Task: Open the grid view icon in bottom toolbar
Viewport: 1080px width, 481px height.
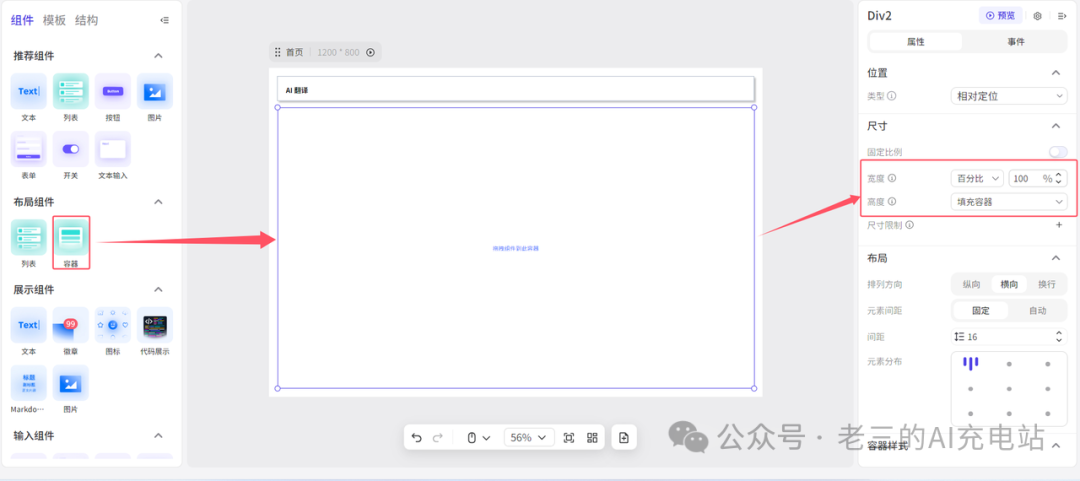Action: point(592,438)
